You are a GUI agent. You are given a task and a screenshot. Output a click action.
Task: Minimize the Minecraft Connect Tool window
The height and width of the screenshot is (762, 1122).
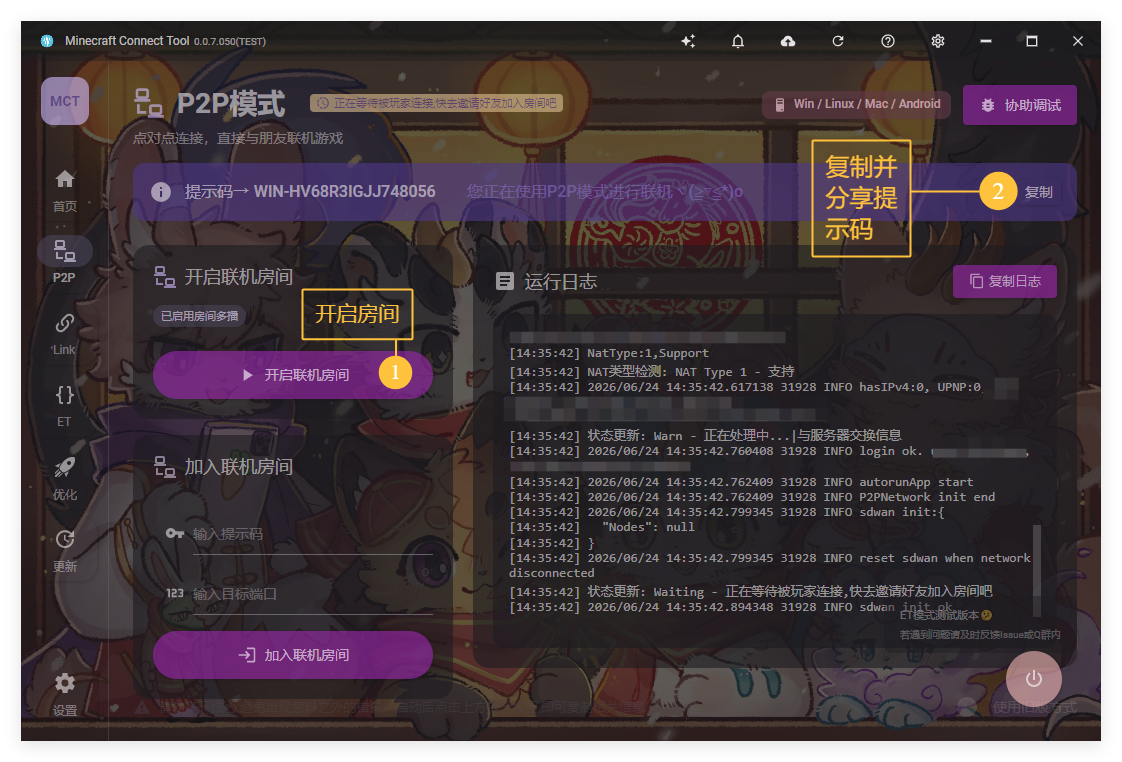pos(985,41)
